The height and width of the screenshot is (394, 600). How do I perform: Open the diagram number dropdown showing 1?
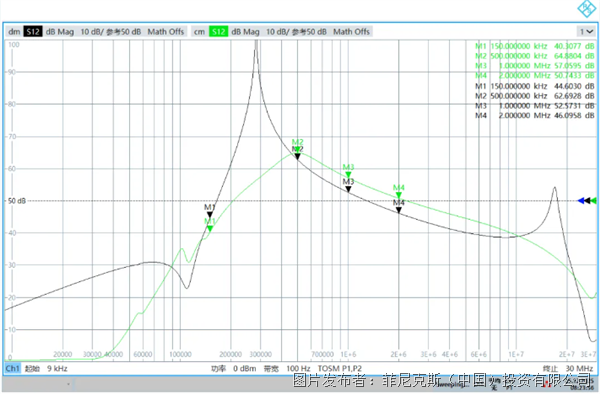(x=586, y=32)
